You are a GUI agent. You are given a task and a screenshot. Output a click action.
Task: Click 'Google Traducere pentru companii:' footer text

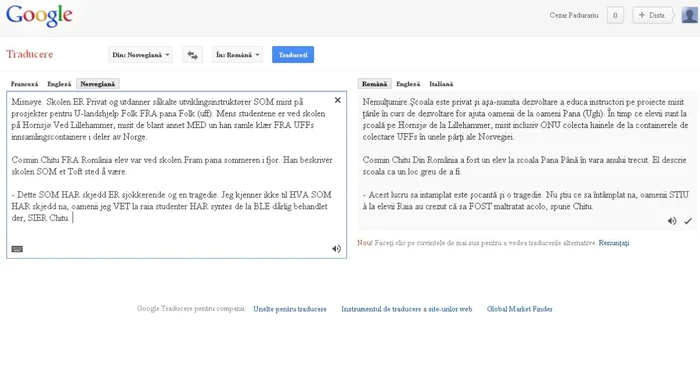[191, 309]
